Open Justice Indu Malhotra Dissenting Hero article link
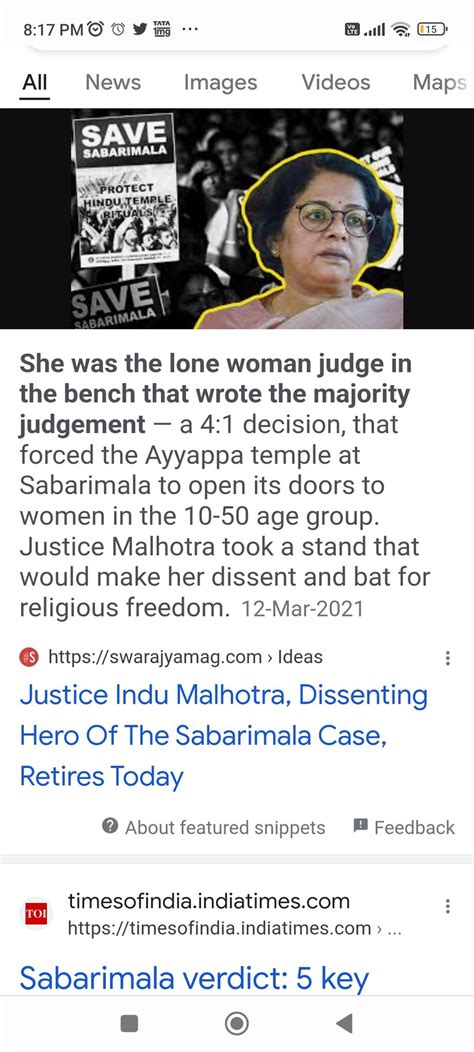This screenshot has width=474, height=1052. coord(223,736)
